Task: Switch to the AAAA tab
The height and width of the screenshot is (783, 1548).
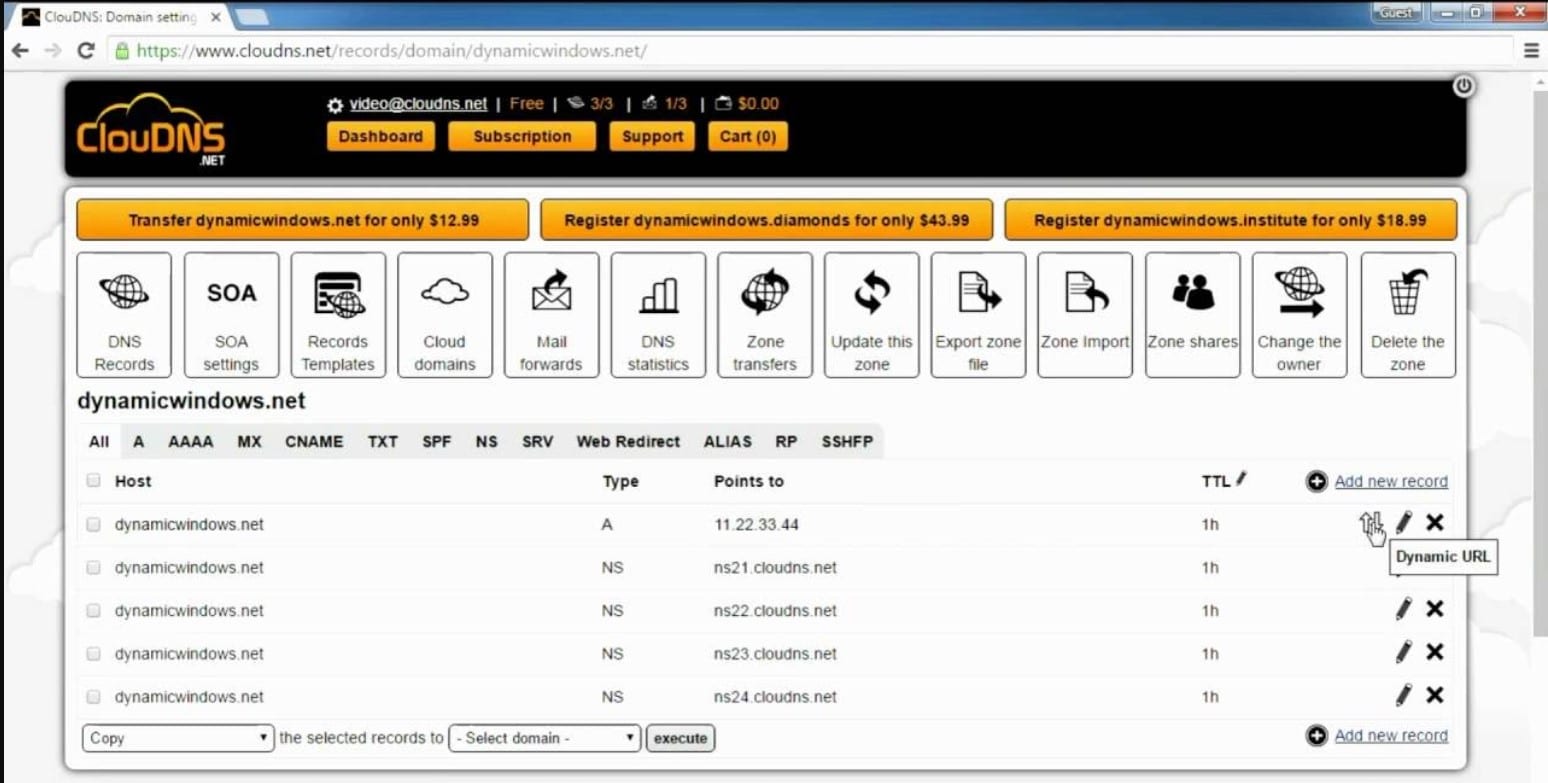Action: [x=191, y=441]
